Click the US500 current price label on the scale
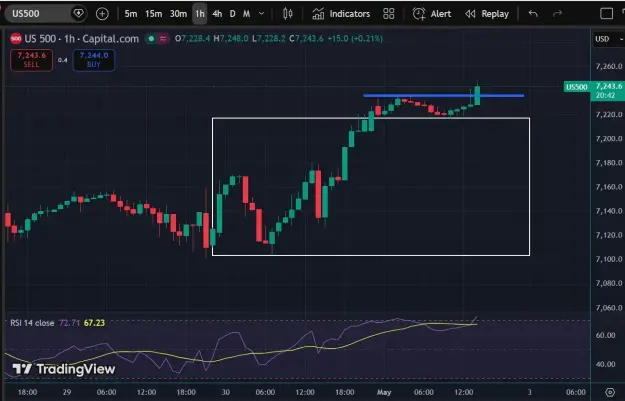The image size is (625, 401). (x=594, y=91)
